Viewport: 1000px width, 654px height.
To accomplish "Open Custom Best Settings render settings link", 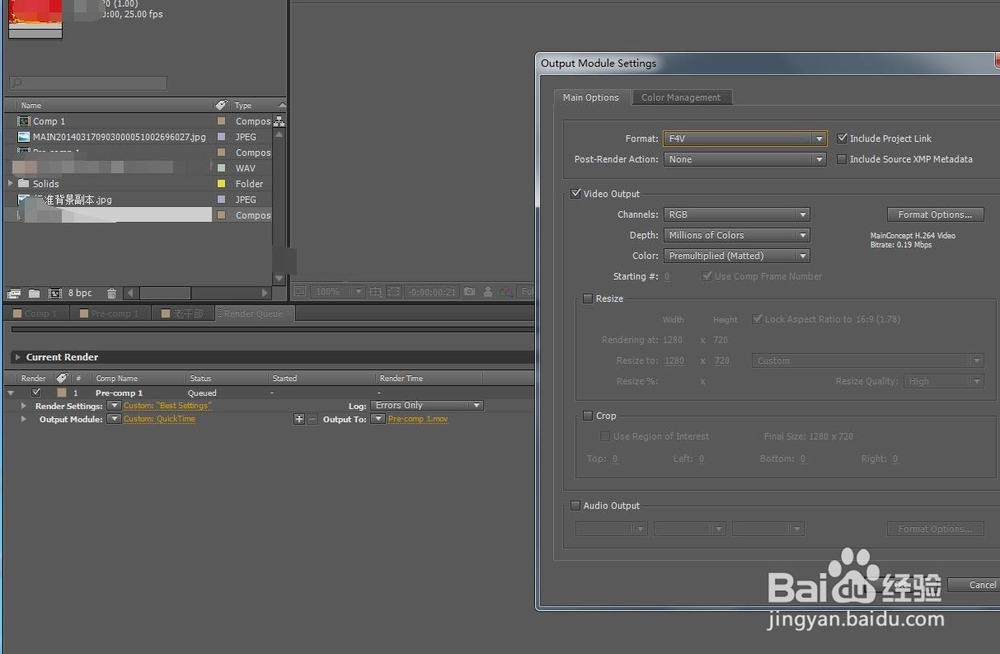I will click(x=167, y=406).
